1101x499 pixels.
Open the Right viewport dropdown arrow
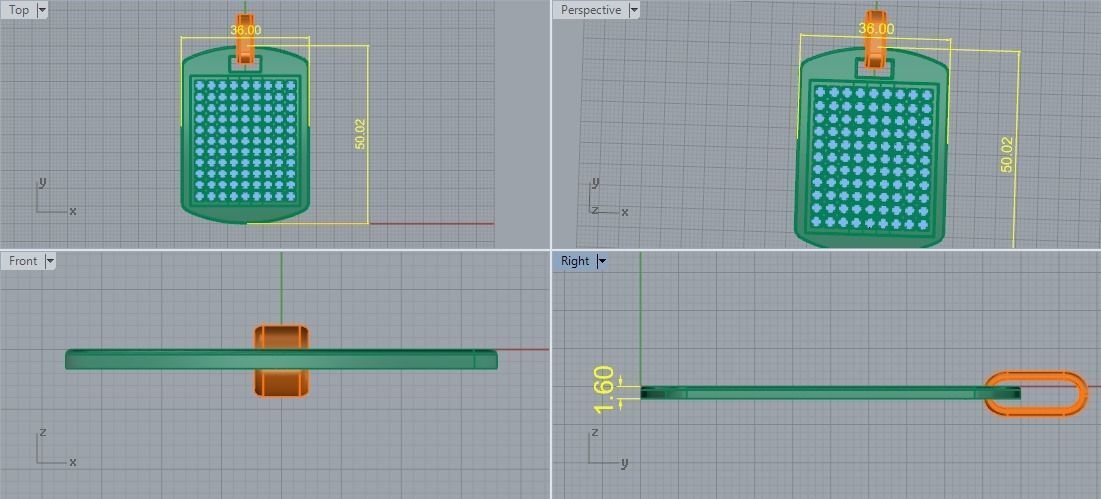601,261
